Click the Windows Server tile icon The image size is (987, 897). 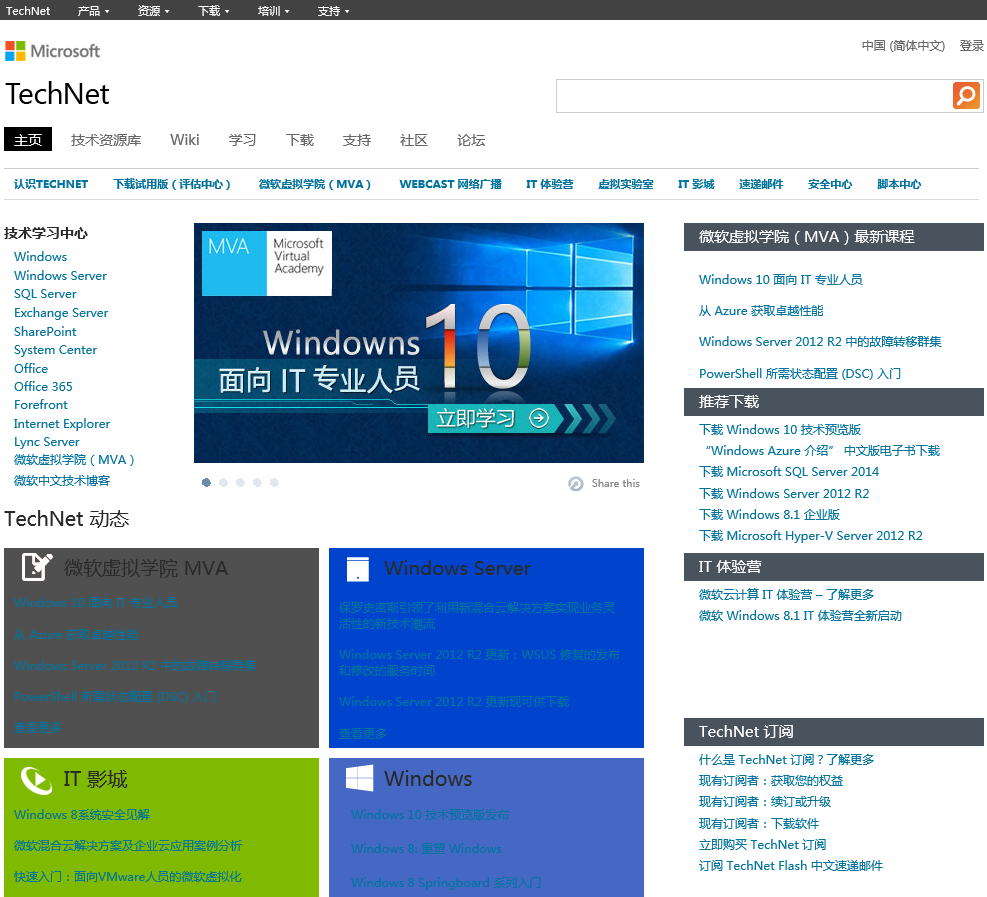(358, 568)
